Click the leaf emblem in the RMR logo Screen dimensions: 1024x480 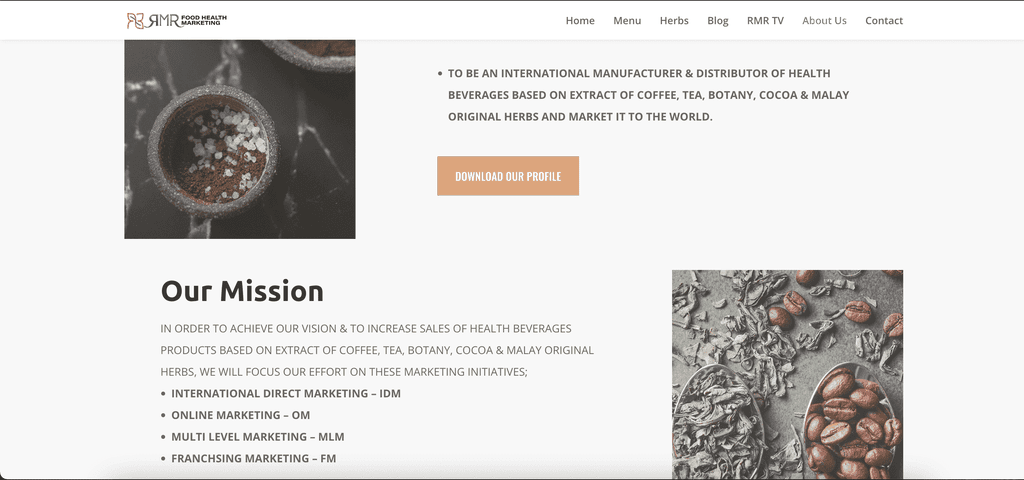135,21
